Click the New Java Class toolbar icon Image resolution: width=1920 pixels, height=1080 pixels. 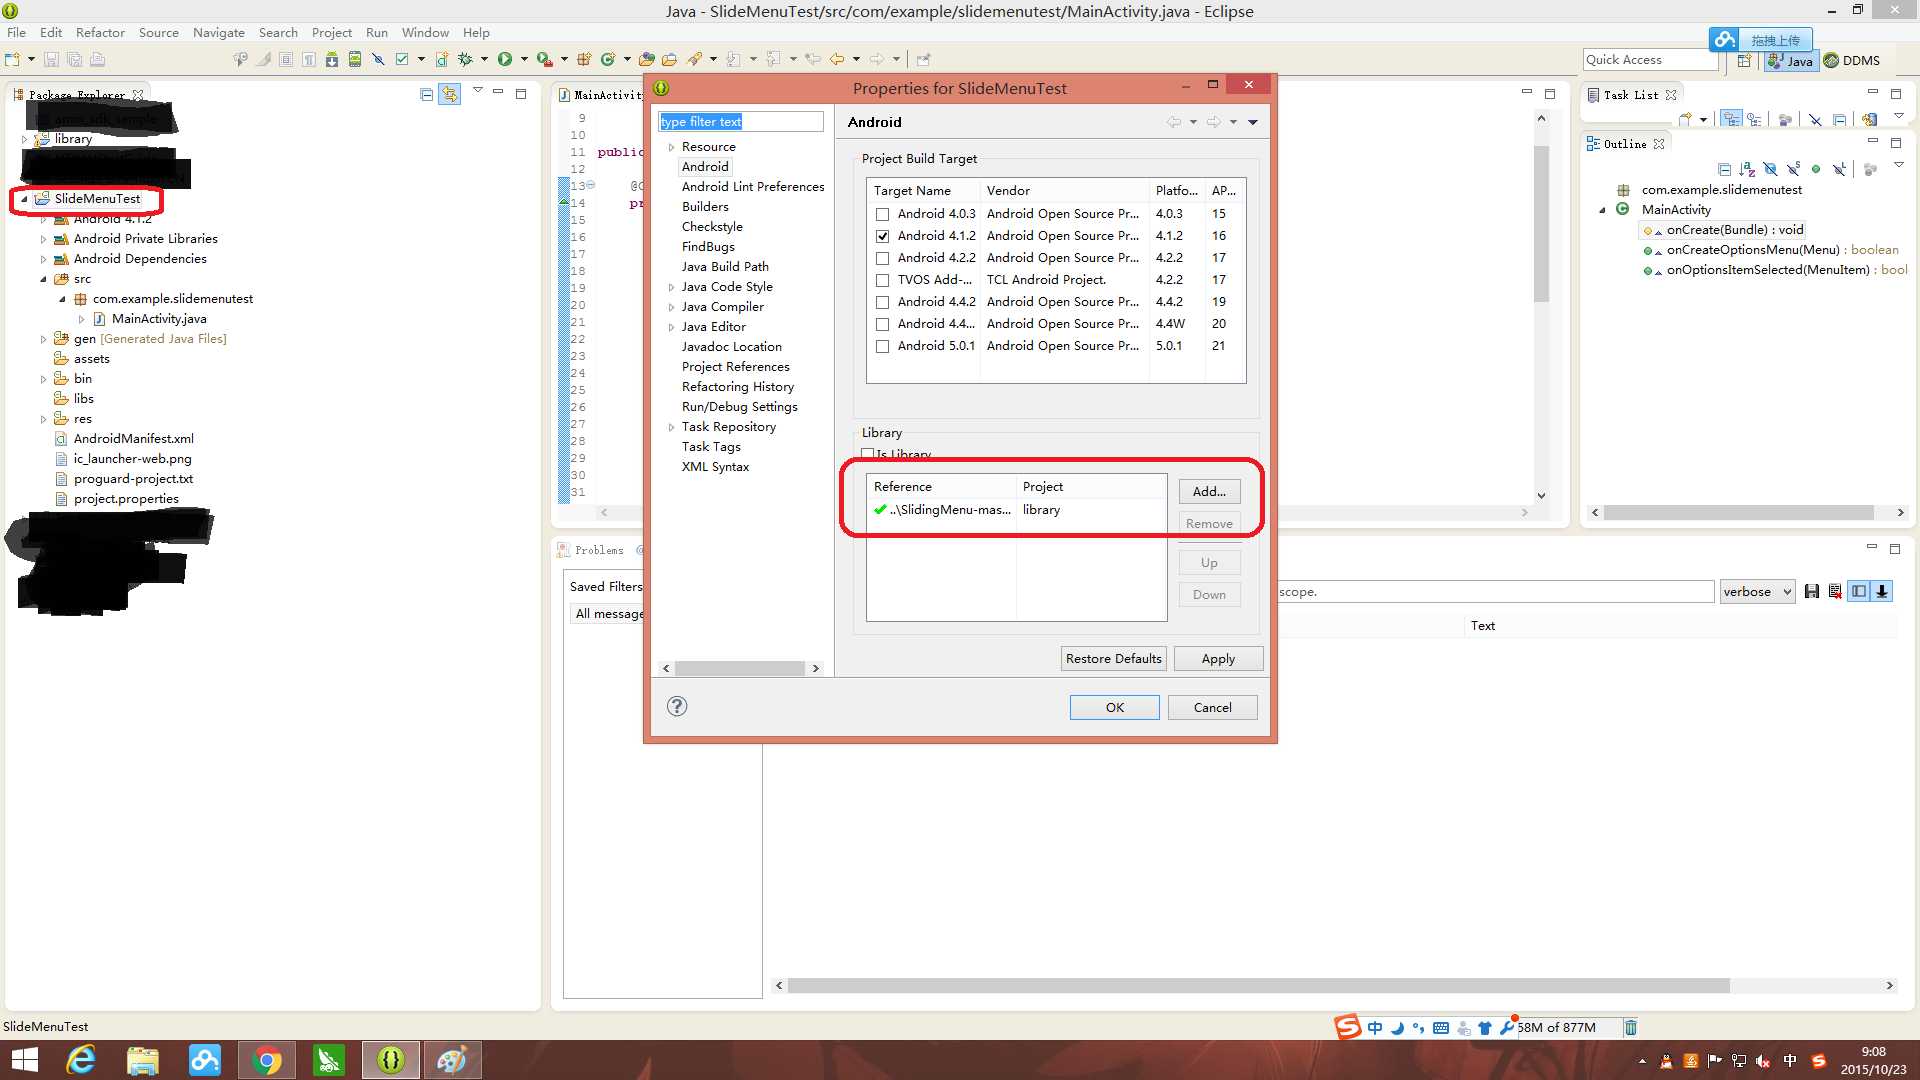click(607, 59)
